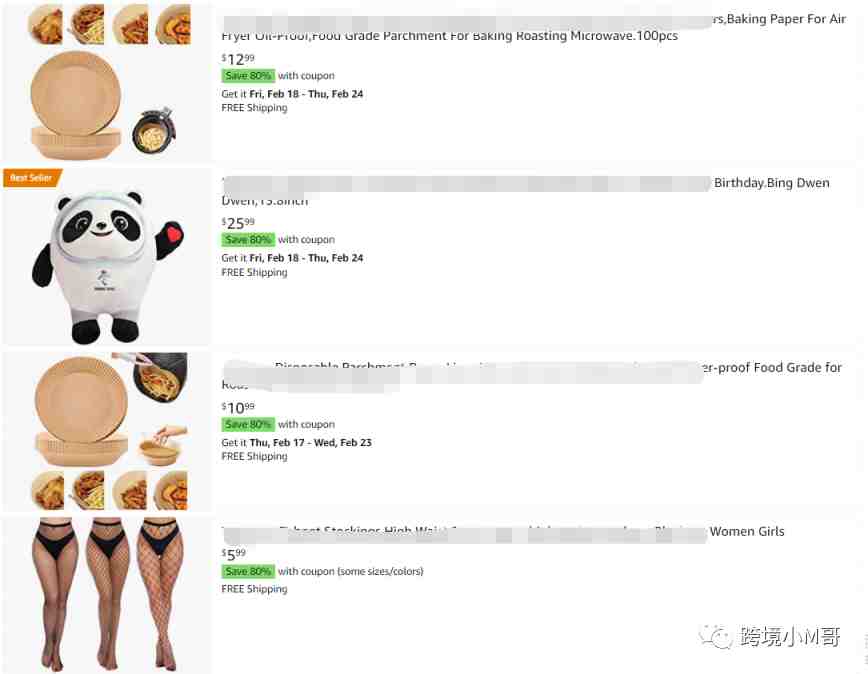
Task: Open title ending with Baking Paper For Air
Action: 533,28
